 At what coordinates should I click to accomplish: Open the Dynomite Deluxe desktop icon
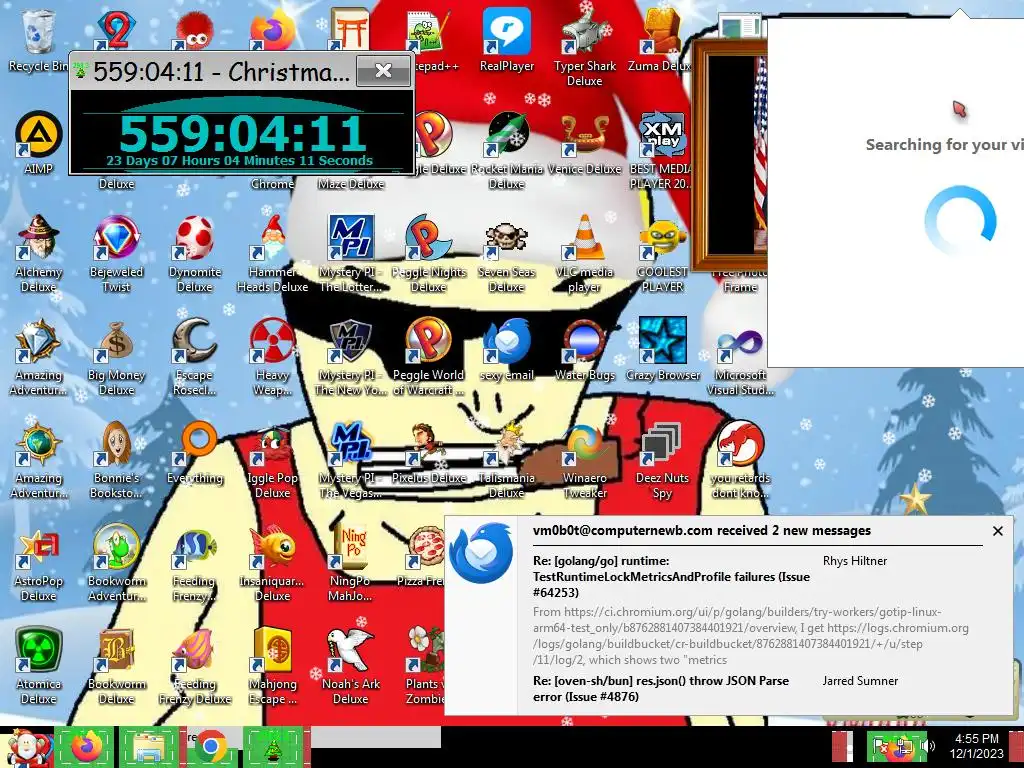(195, 253)
